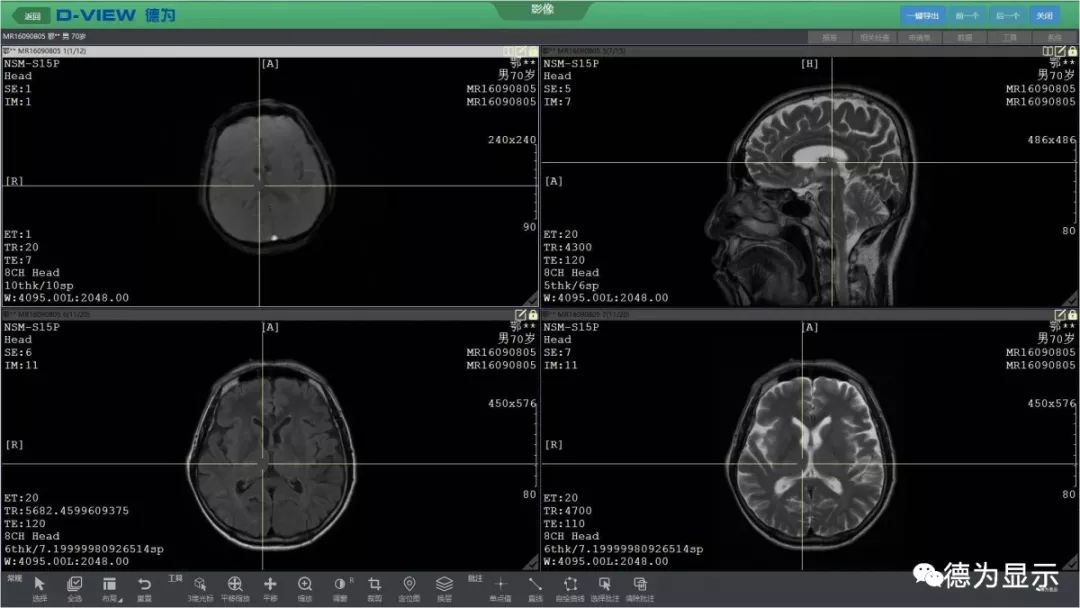Open the 布局 layout dropdown
Image resolution: width=1080 pixels, height=608 pixels.
click(x=109, y=585)
